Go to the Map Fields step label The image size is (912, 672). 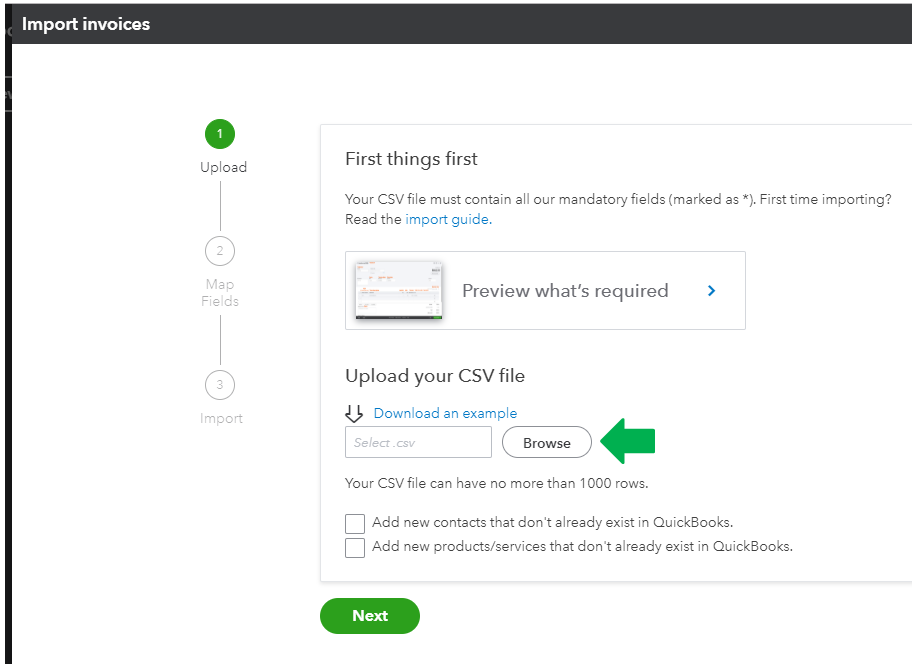(x=220, y=293)
